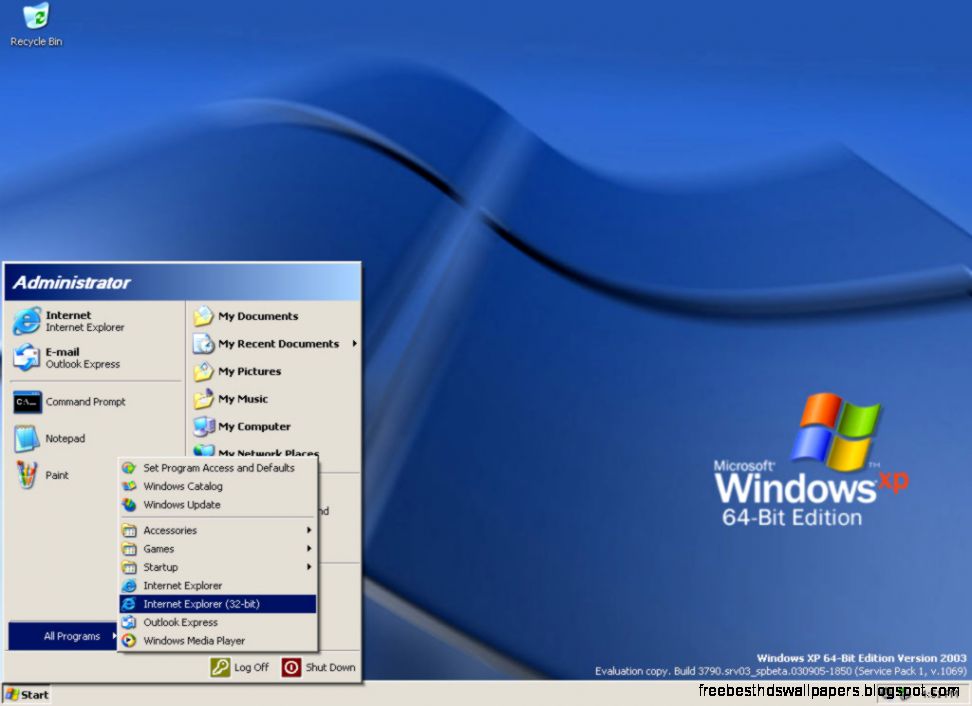972x706 pixels.
Task: Open My Documents text link
Action: [258, 316]
